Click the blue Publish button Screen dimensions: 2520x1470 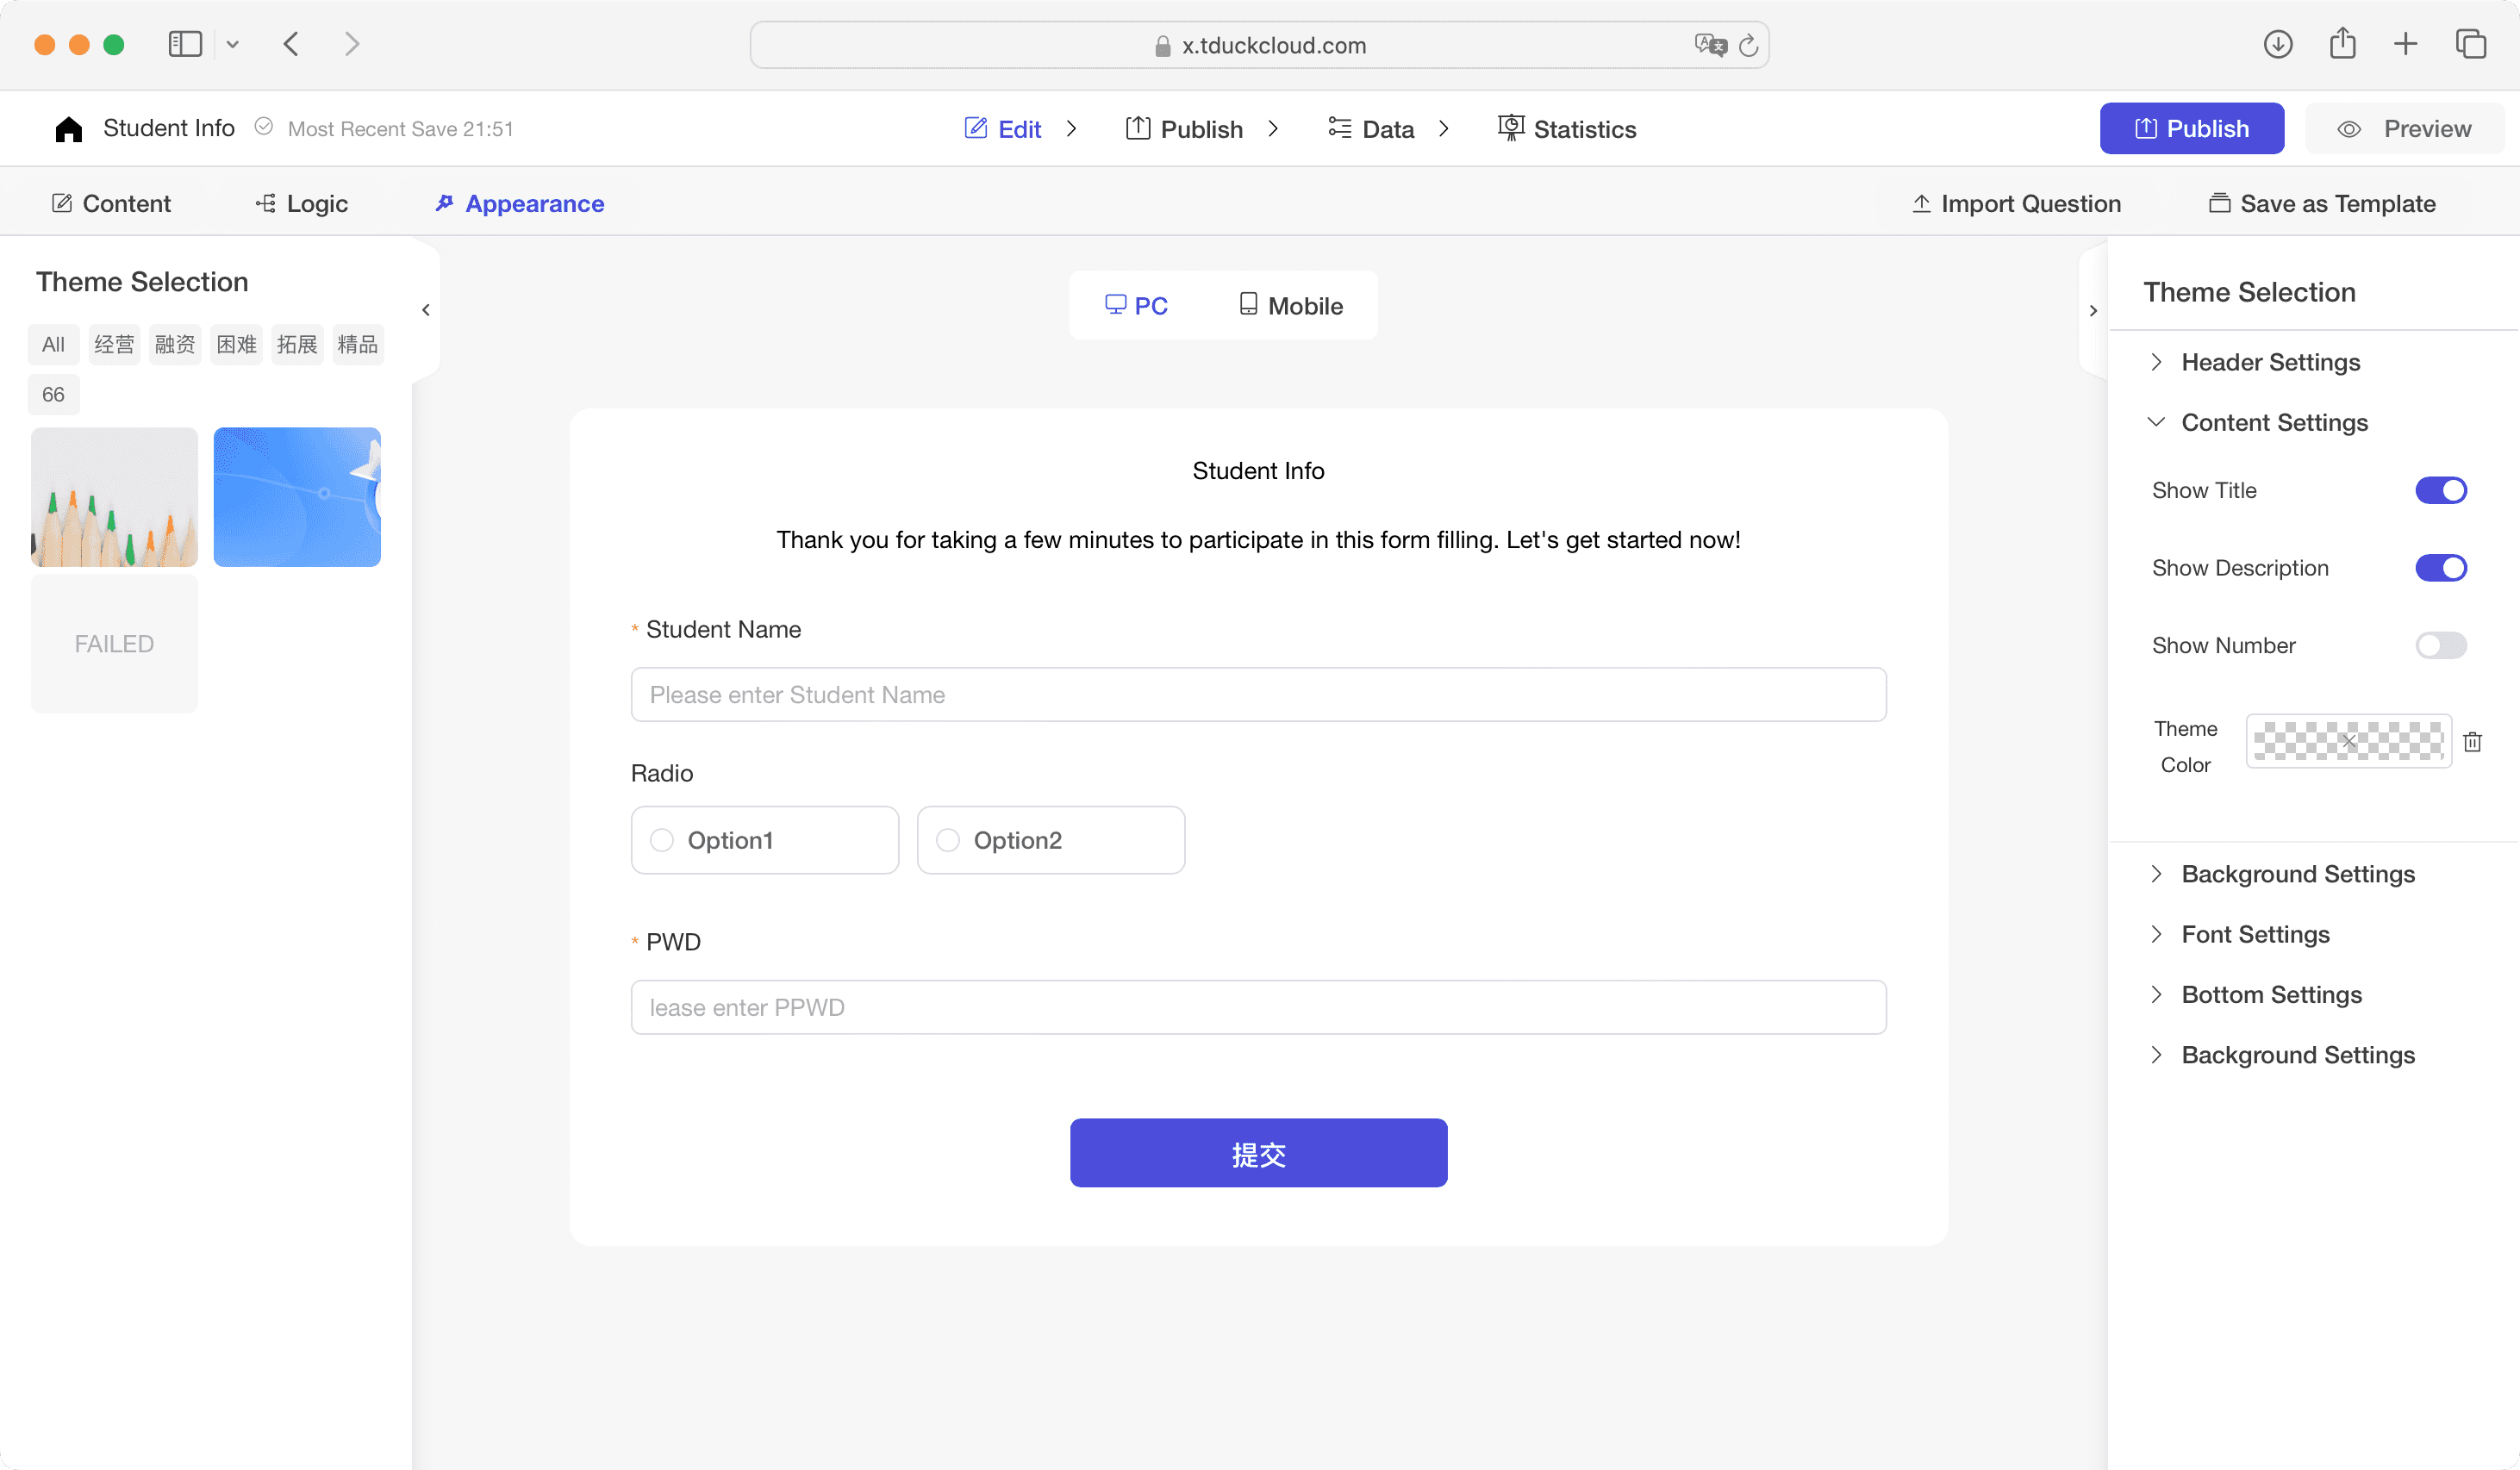click(x=2191, y=129)
